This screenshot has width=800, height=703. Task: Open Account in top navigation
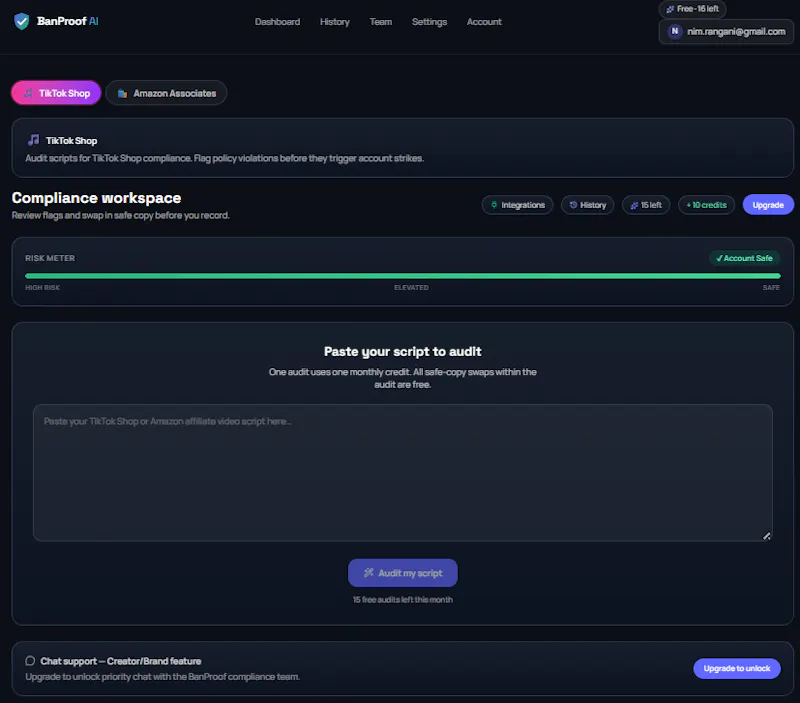pyautogui.click(x=484, y=22)
